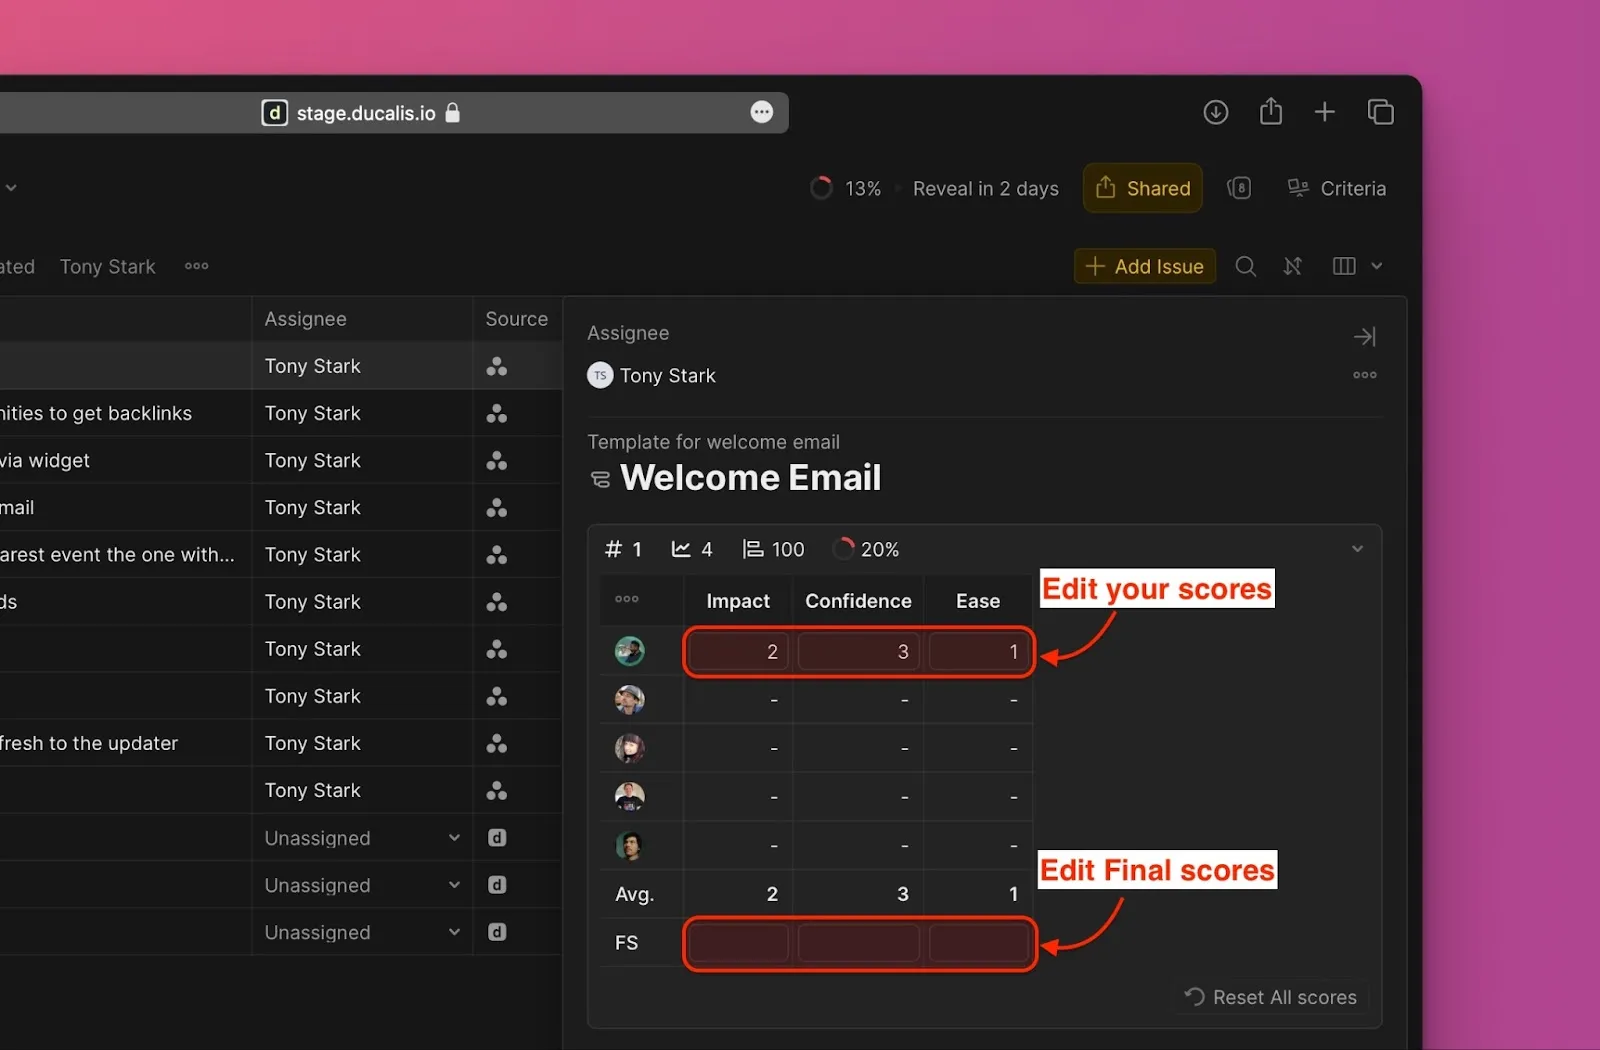The image size is (1600, 1050).
Task: Open the address bar ellipsis menu
Action: point(761,112)
